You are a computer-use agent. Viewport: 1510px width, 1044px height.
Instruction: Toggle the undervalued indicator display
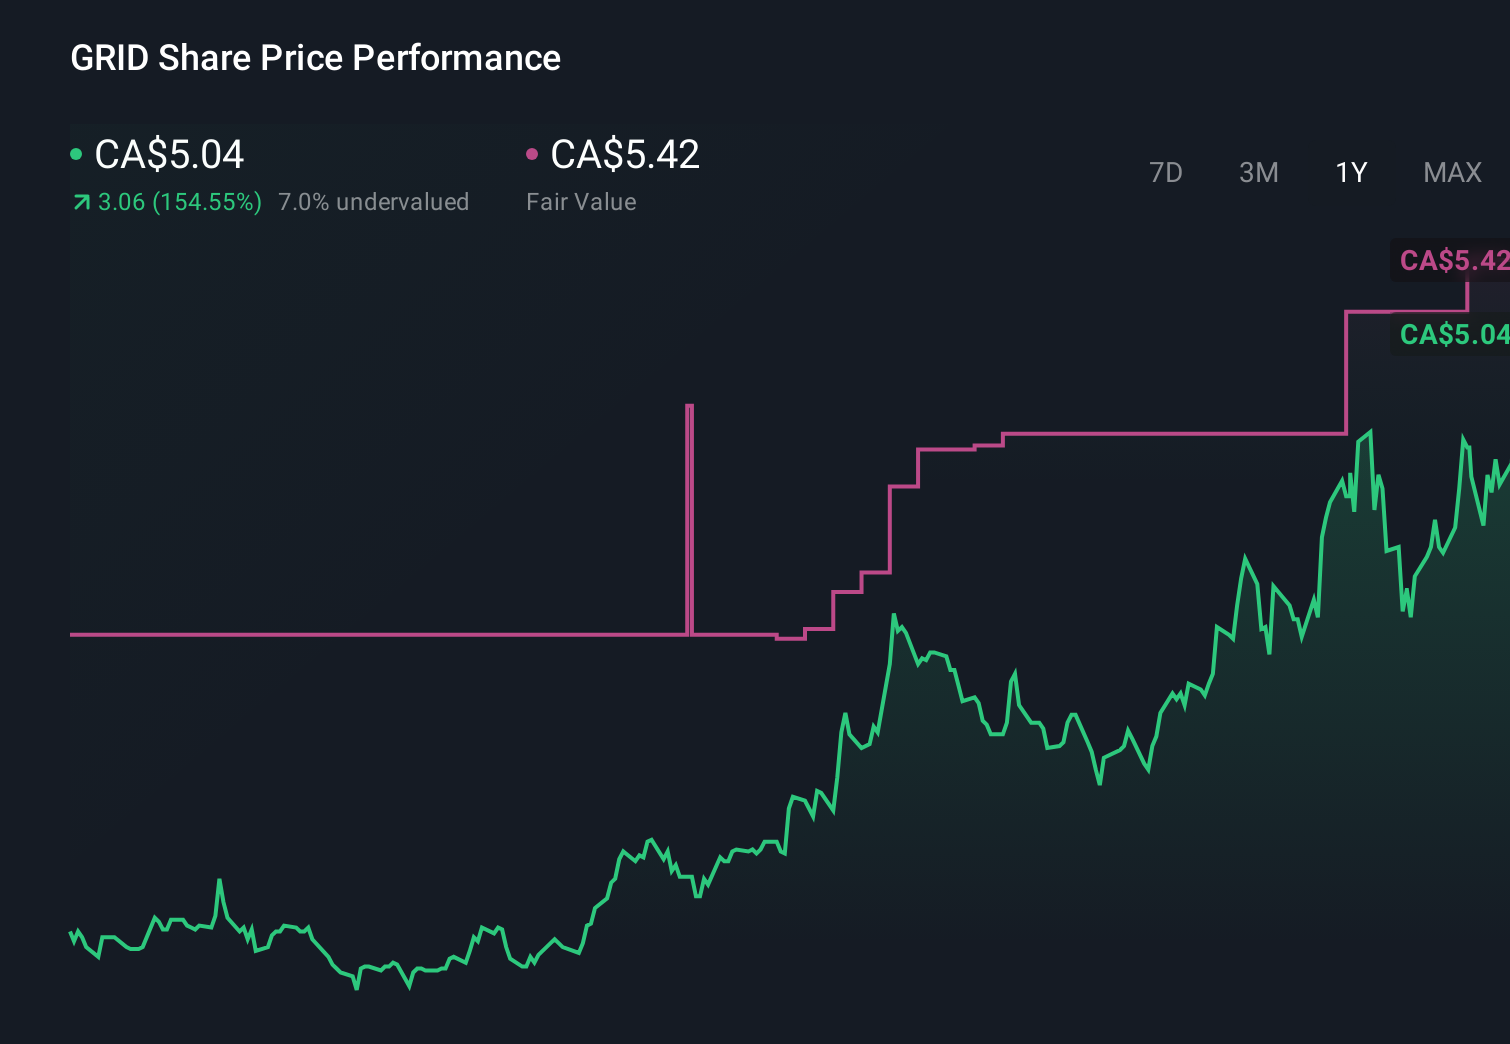point(374,202)
